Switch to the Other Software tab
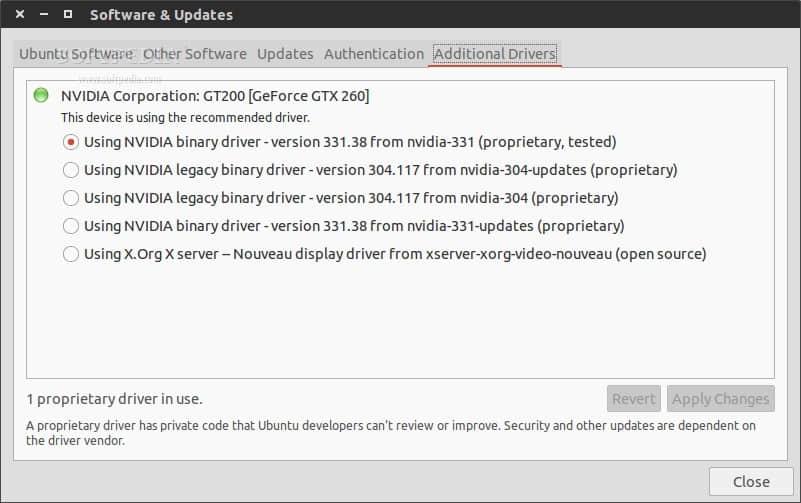Image resolution: width=801 pixels, height=503 pixels. 195,54
